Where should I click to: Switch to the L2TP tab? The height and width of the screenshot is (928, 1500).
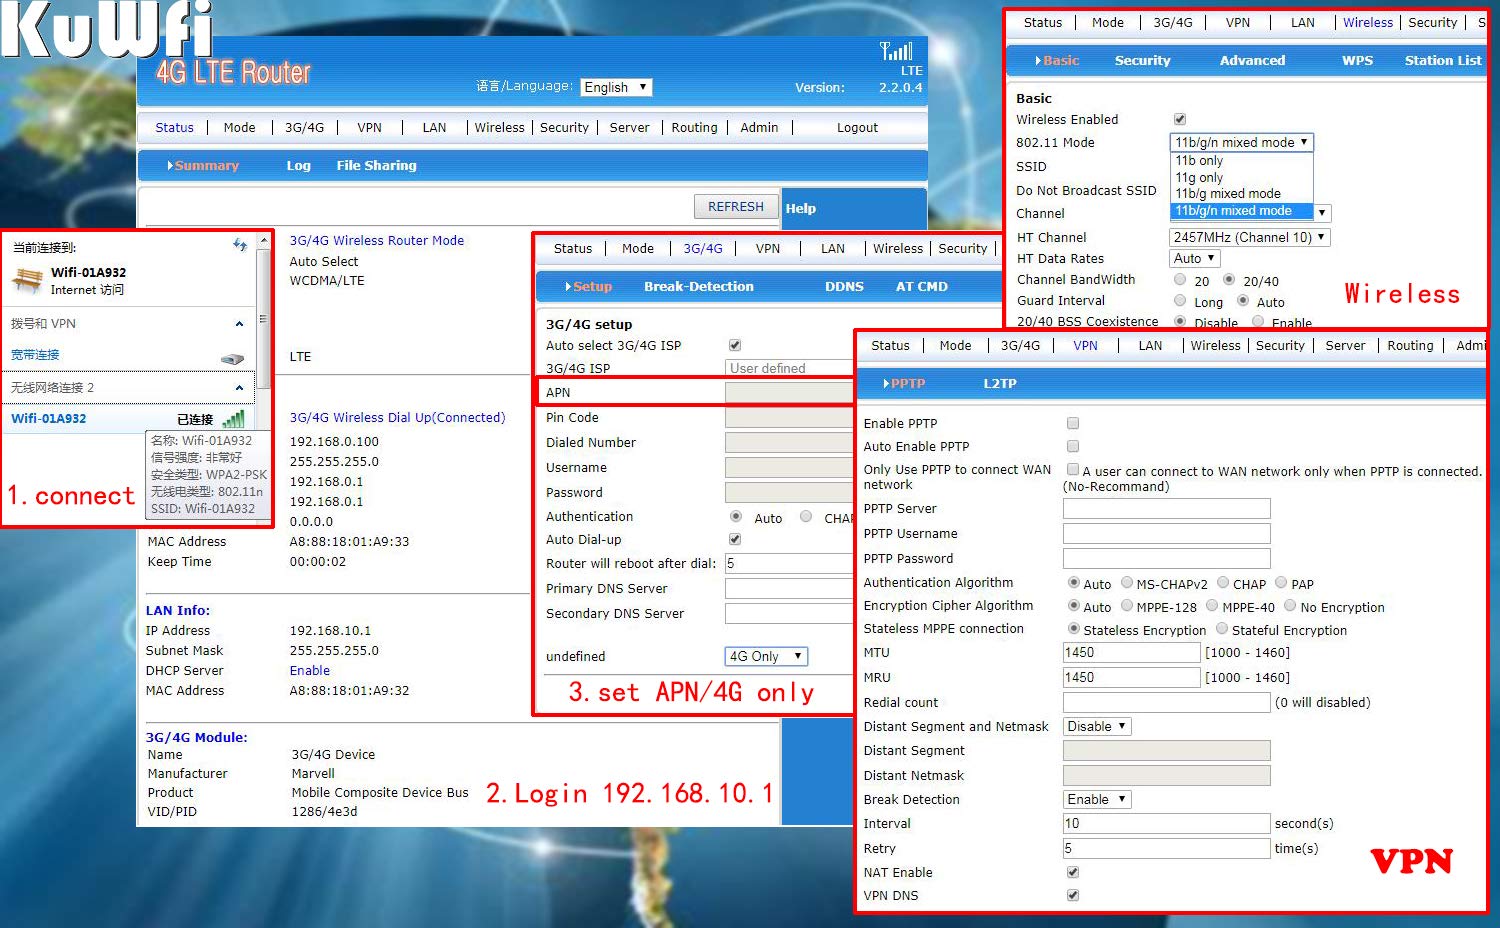coord(999,383)
